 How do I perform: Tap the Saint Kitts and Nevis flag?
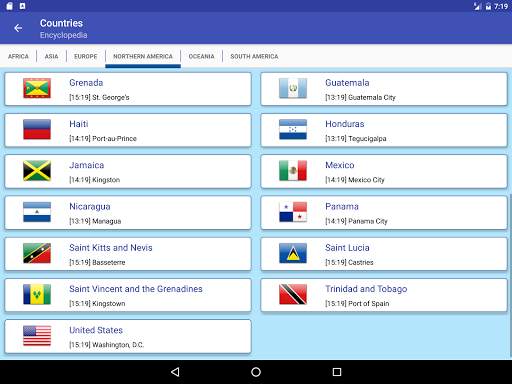(x=37, y=253)
